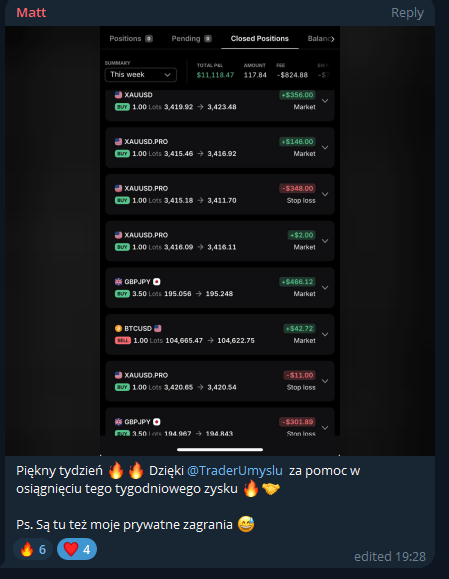Click the BUY badge on the -$11.00 trade
449x579 pixels.
coord(122,387)
